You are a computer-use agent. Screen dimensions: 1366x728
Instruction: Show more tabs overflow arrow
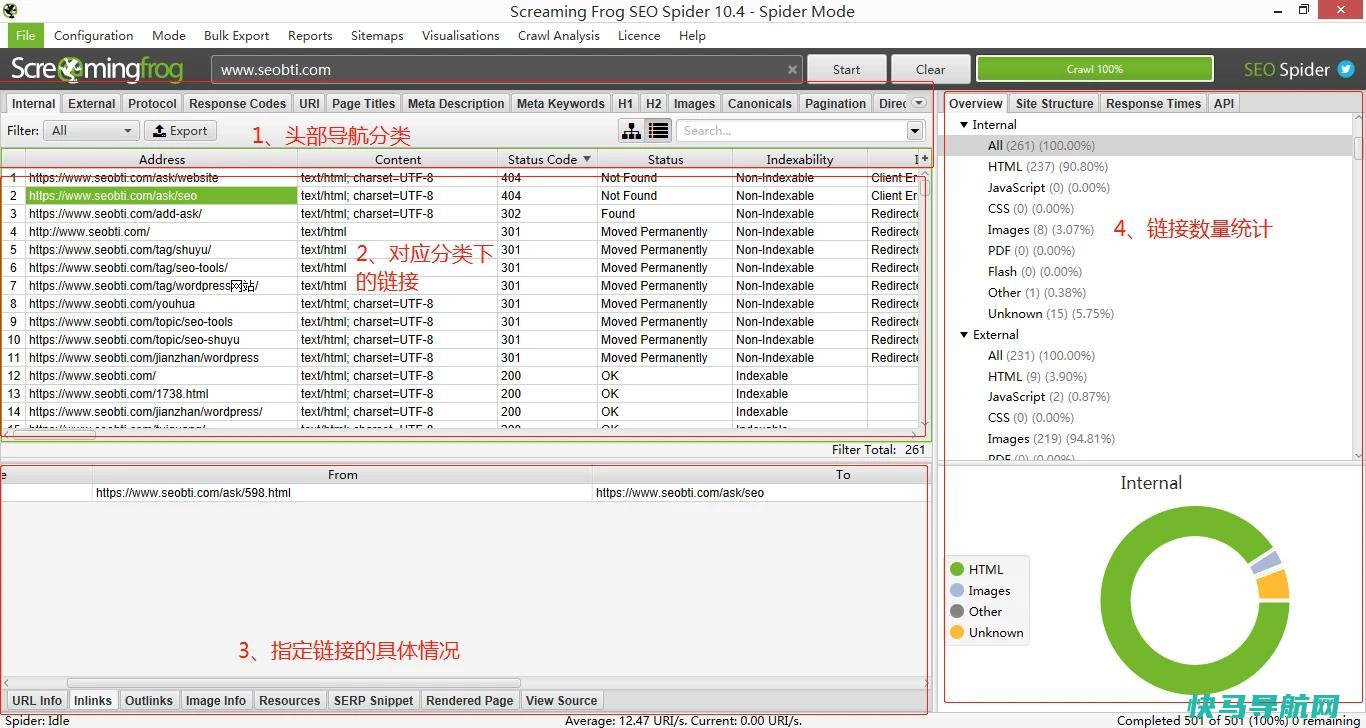click(x=918, y=103)
